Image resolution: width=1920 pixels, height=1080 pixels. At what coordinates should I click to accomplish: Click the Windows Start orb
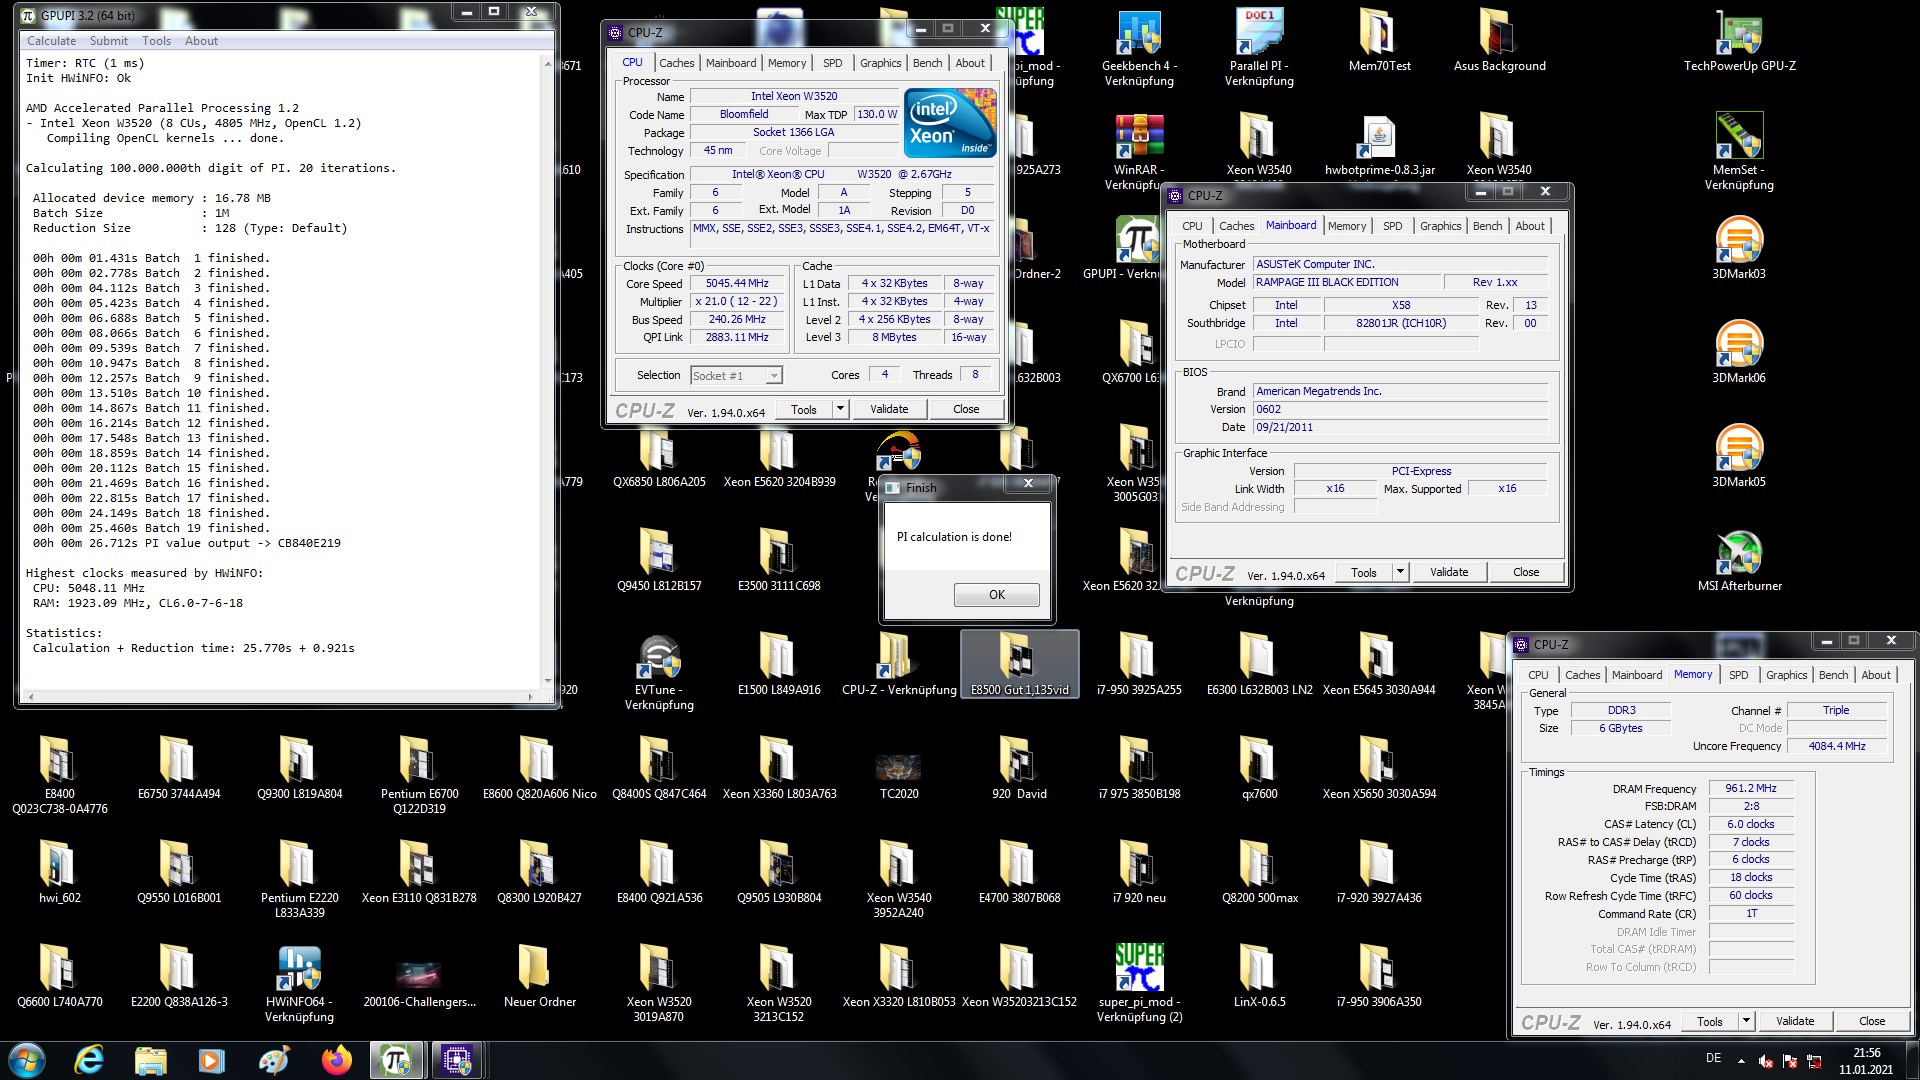[27, 1060]
